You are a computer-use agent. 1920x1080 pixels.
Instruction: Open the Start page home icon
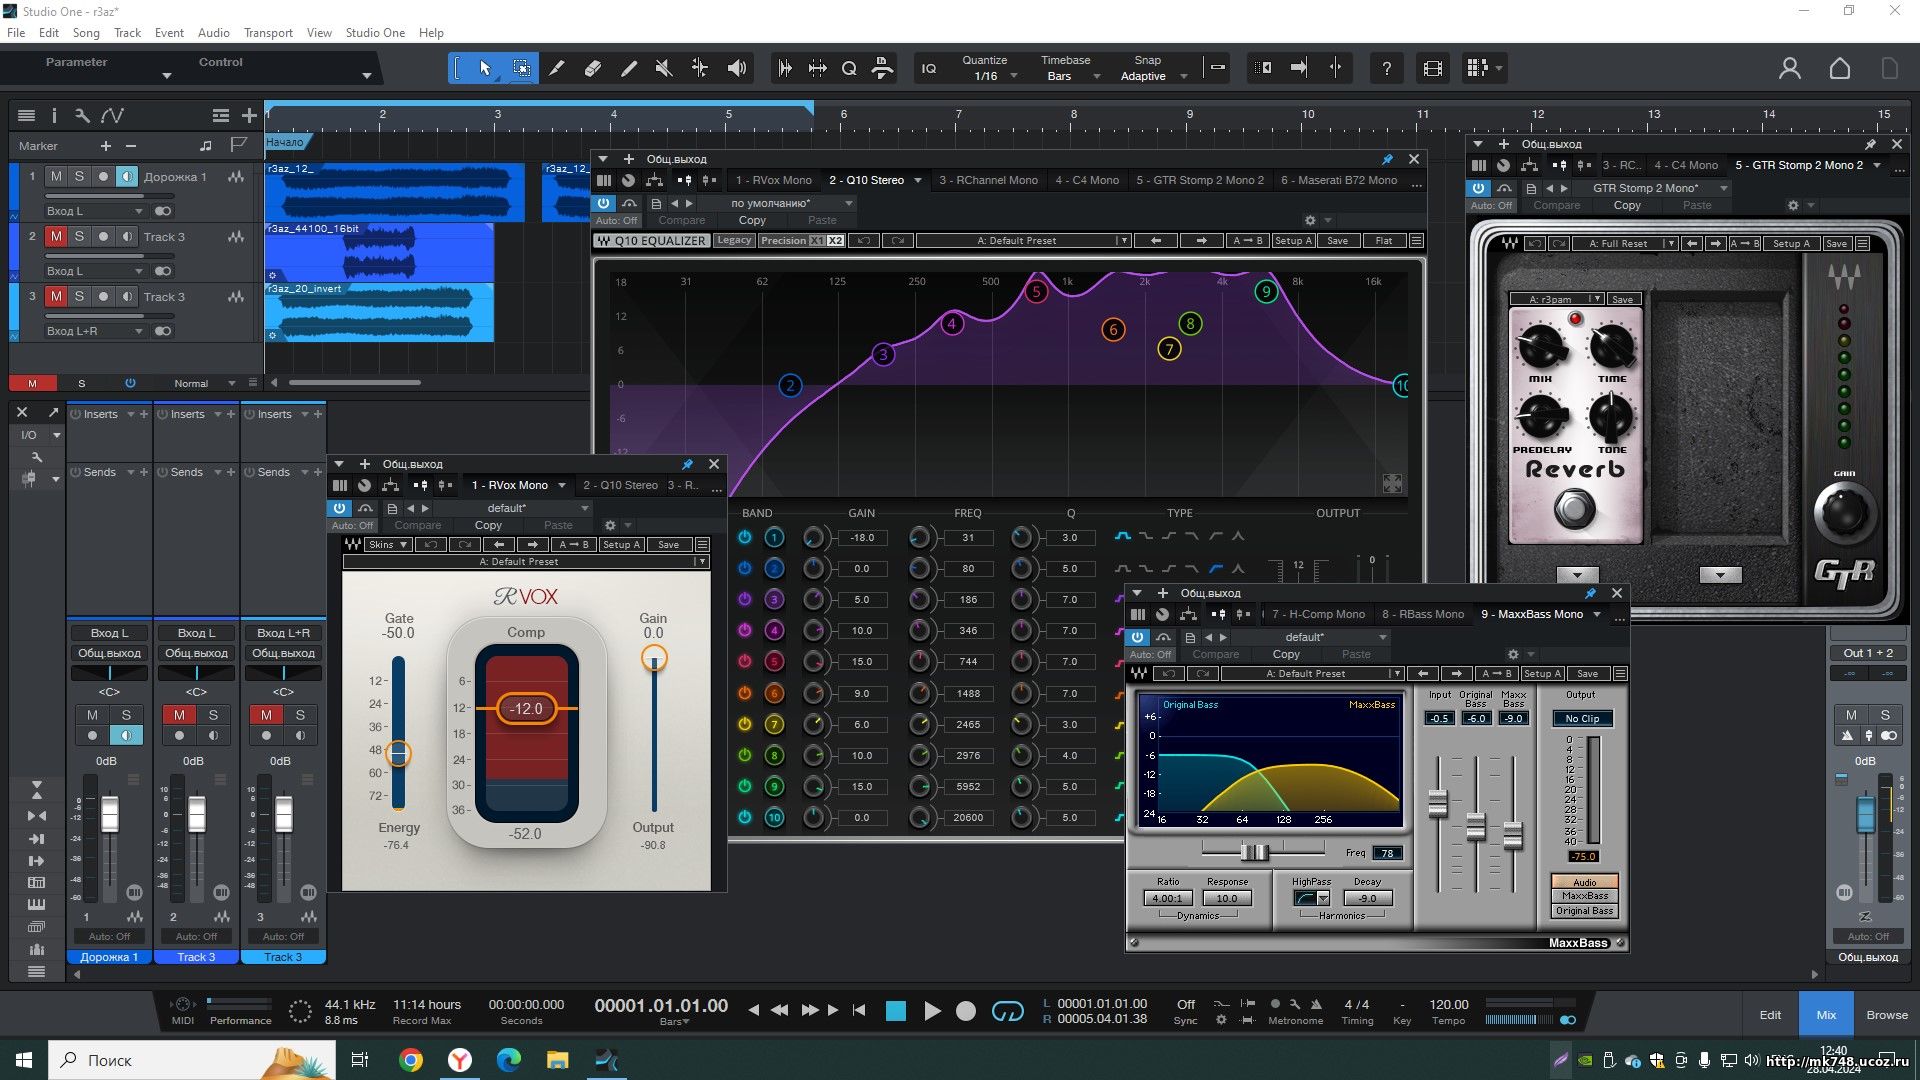point(1840,68)
